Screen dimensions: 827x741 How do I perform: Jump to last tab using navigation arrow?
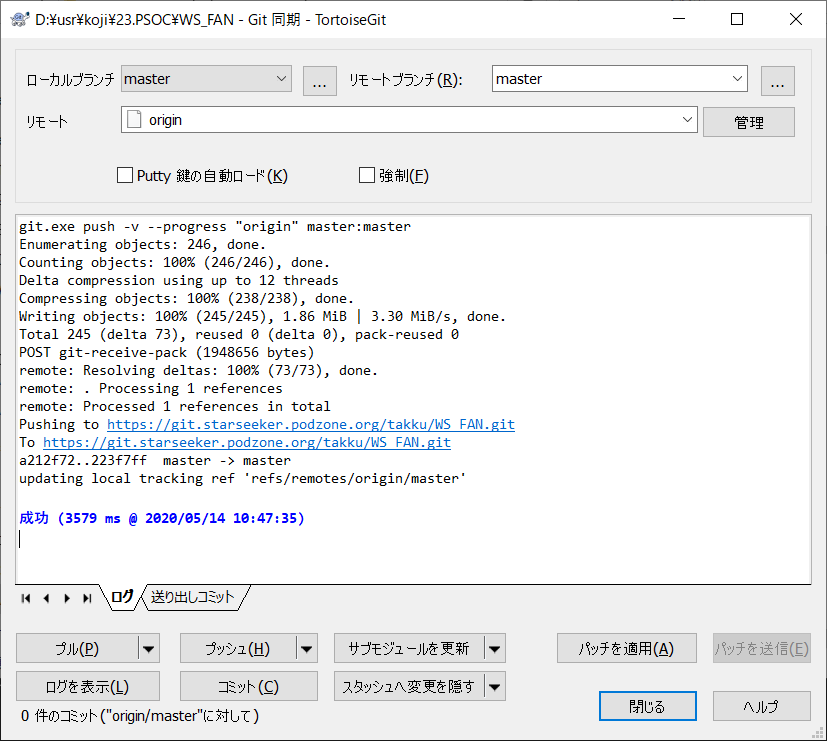click(x=87, y=598)
